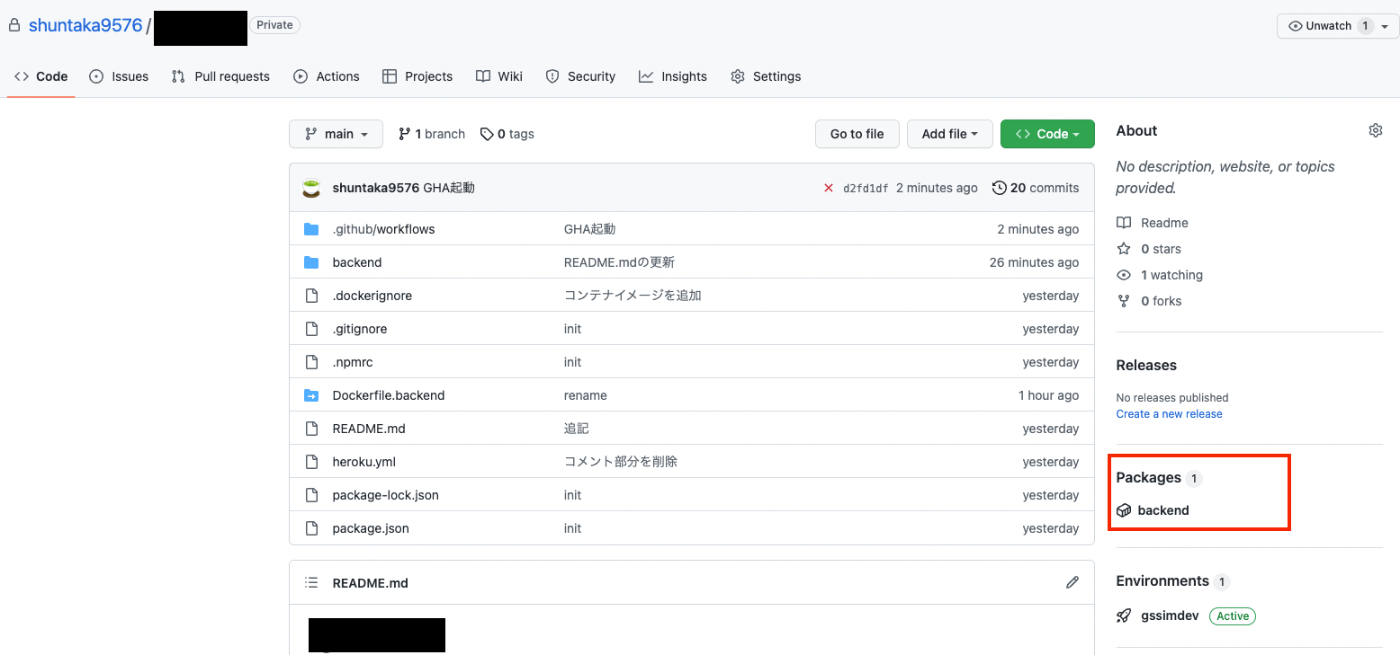Open the Environments heading link

(1162, 581)
